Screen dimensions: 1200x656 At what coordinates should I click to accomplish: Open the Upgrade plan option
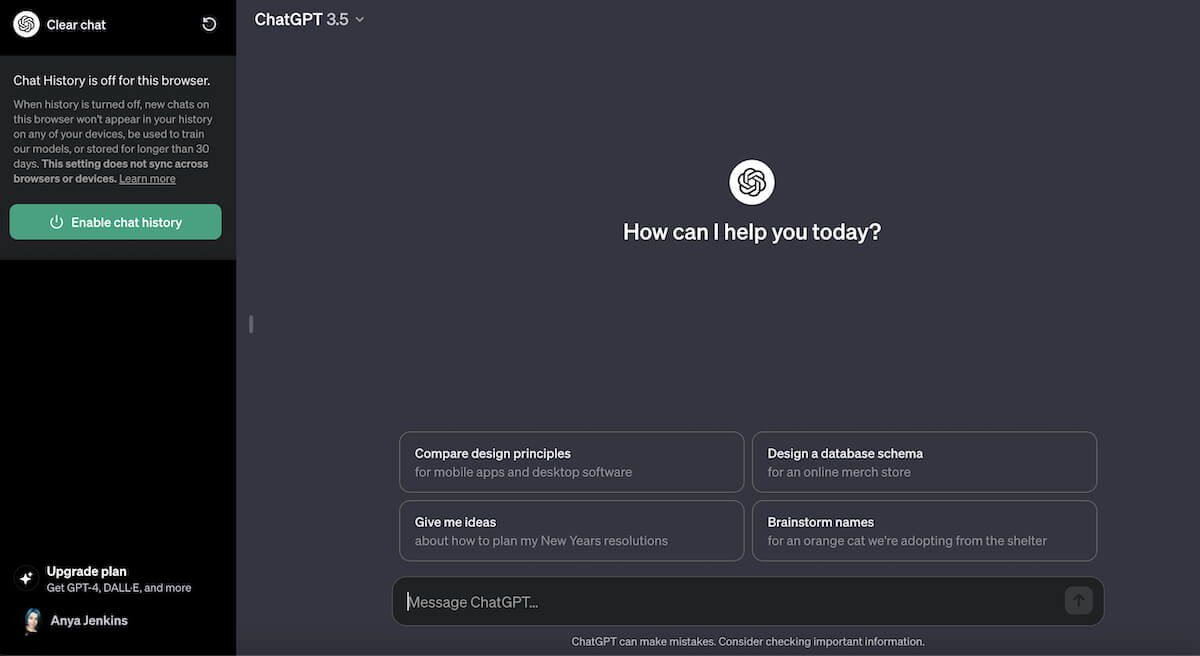[x=118, y=579]
